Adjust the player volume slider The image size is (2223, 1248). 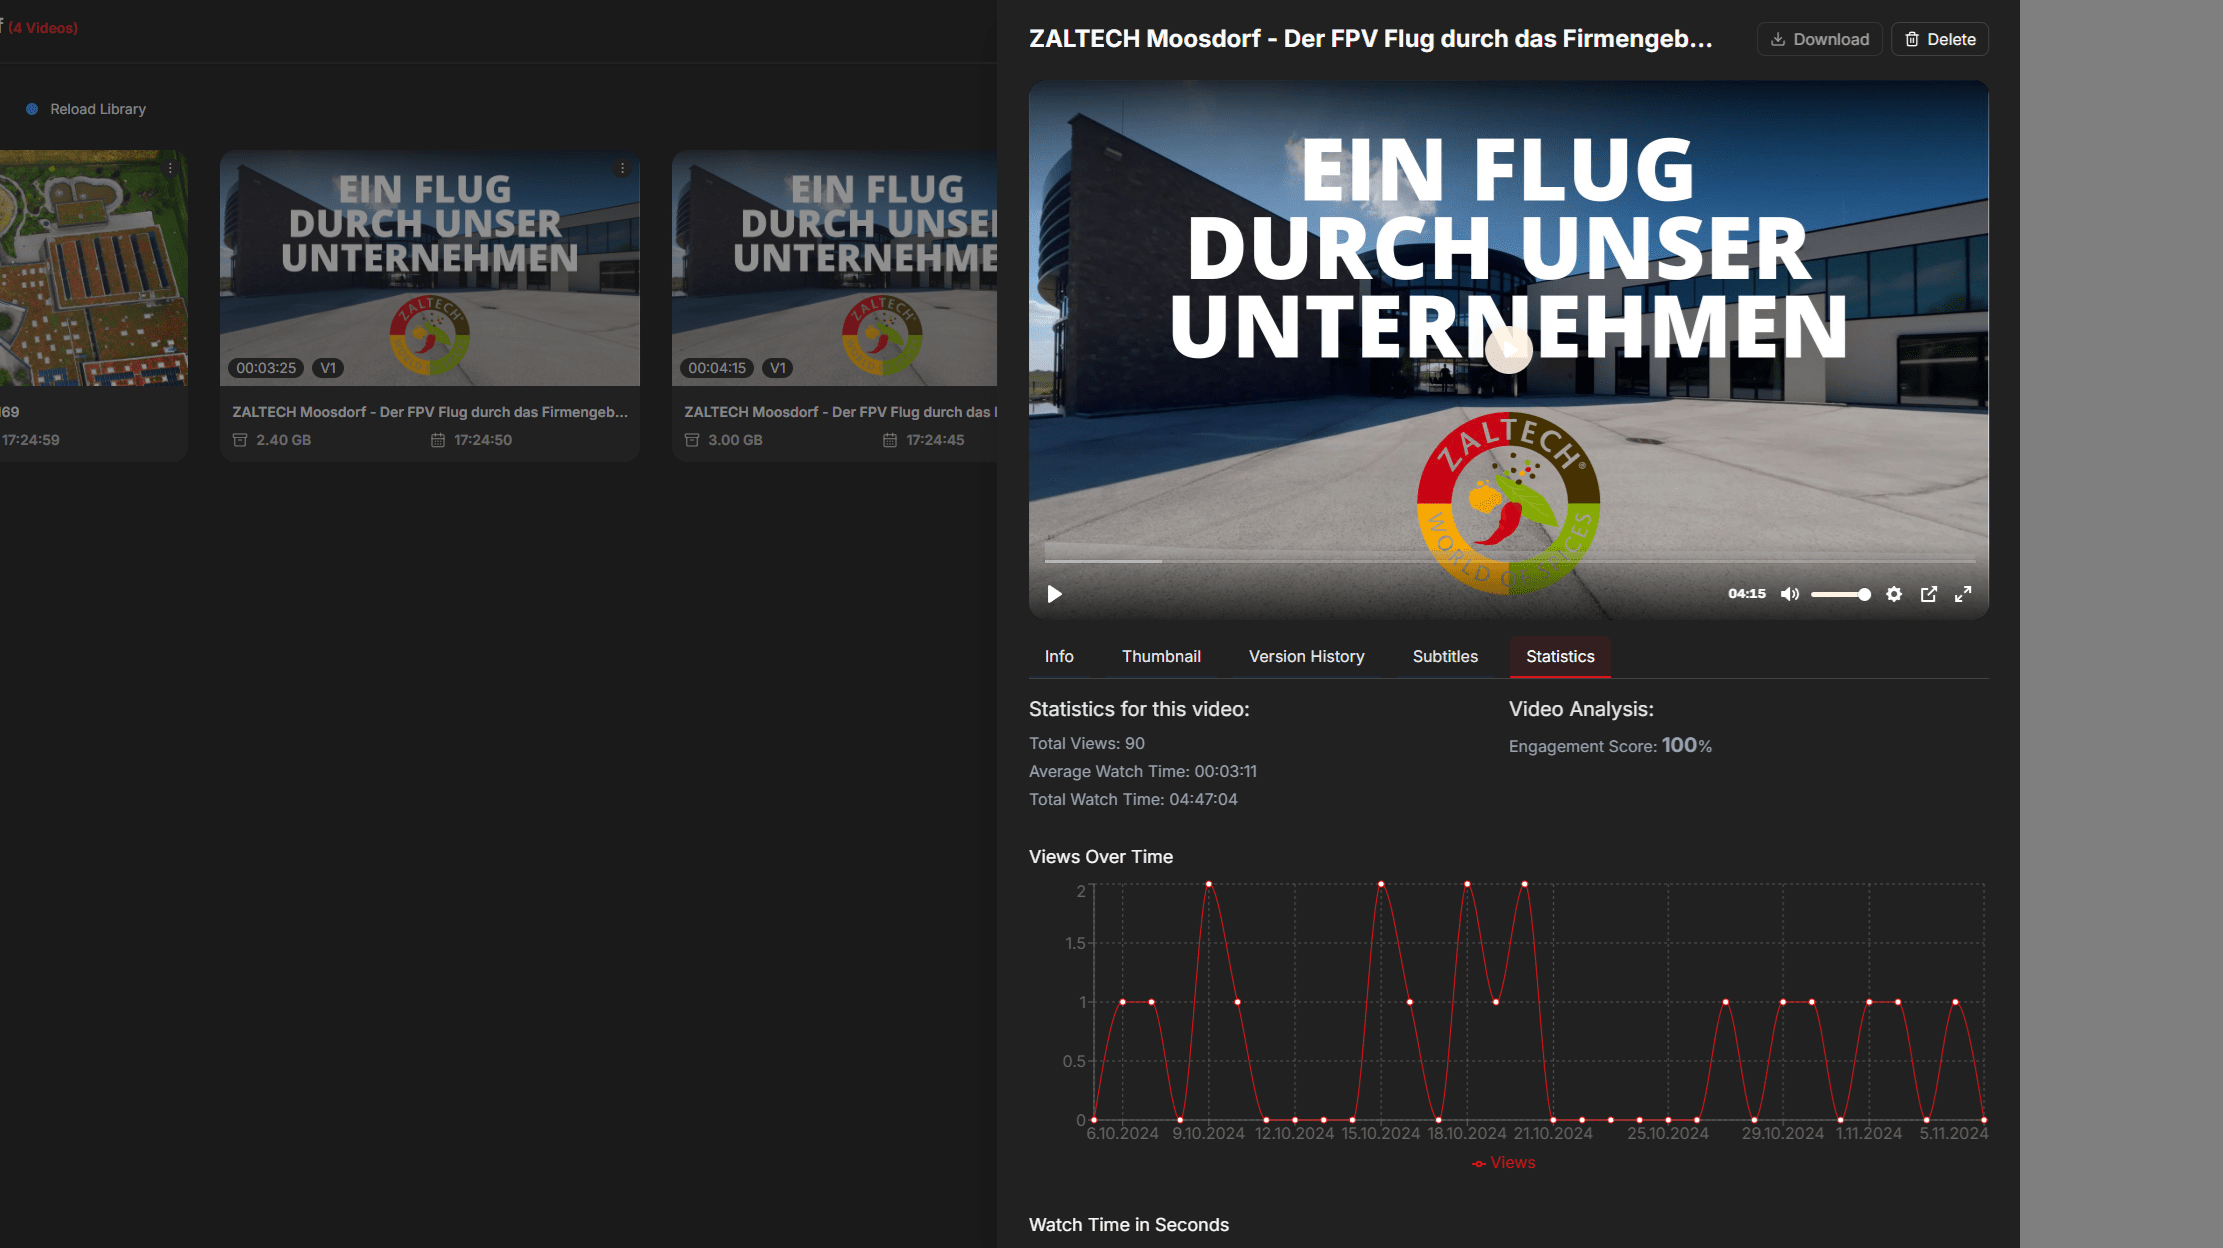pos(1840,594)
